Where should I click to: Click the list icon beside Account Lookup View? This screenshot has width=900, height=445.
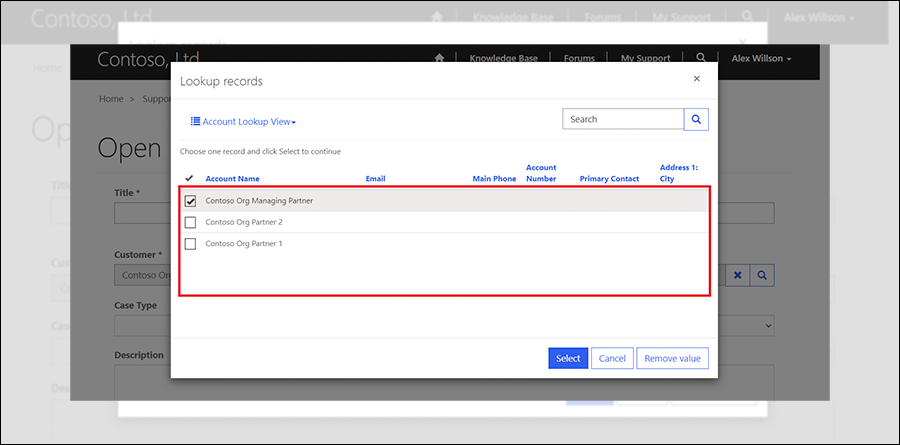click(x=195, y=122)
